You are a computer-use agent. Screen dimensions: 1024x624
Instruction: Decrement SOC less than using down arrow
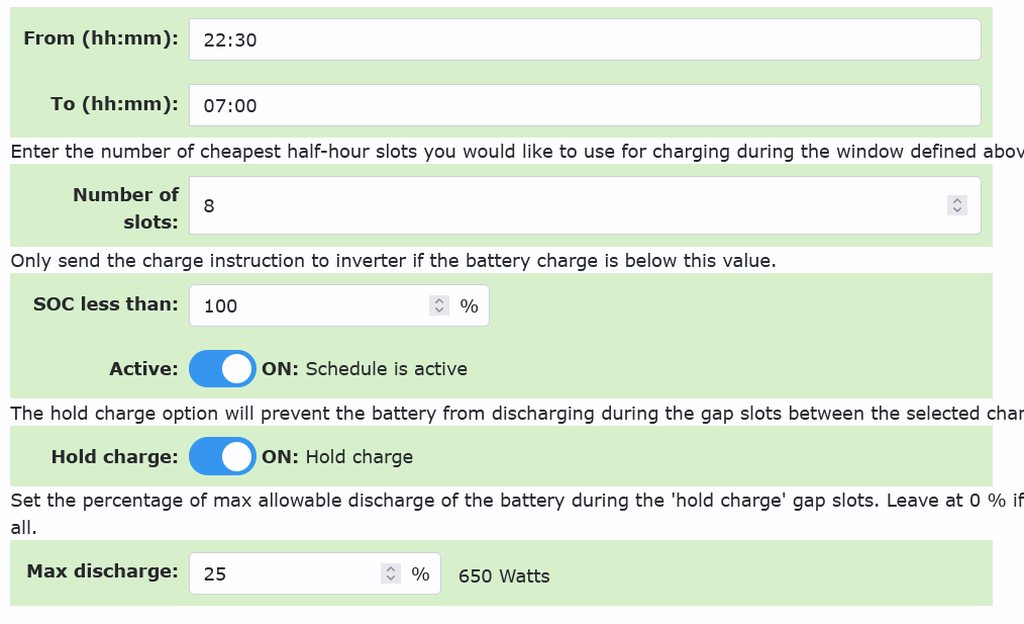pos(439,311)
